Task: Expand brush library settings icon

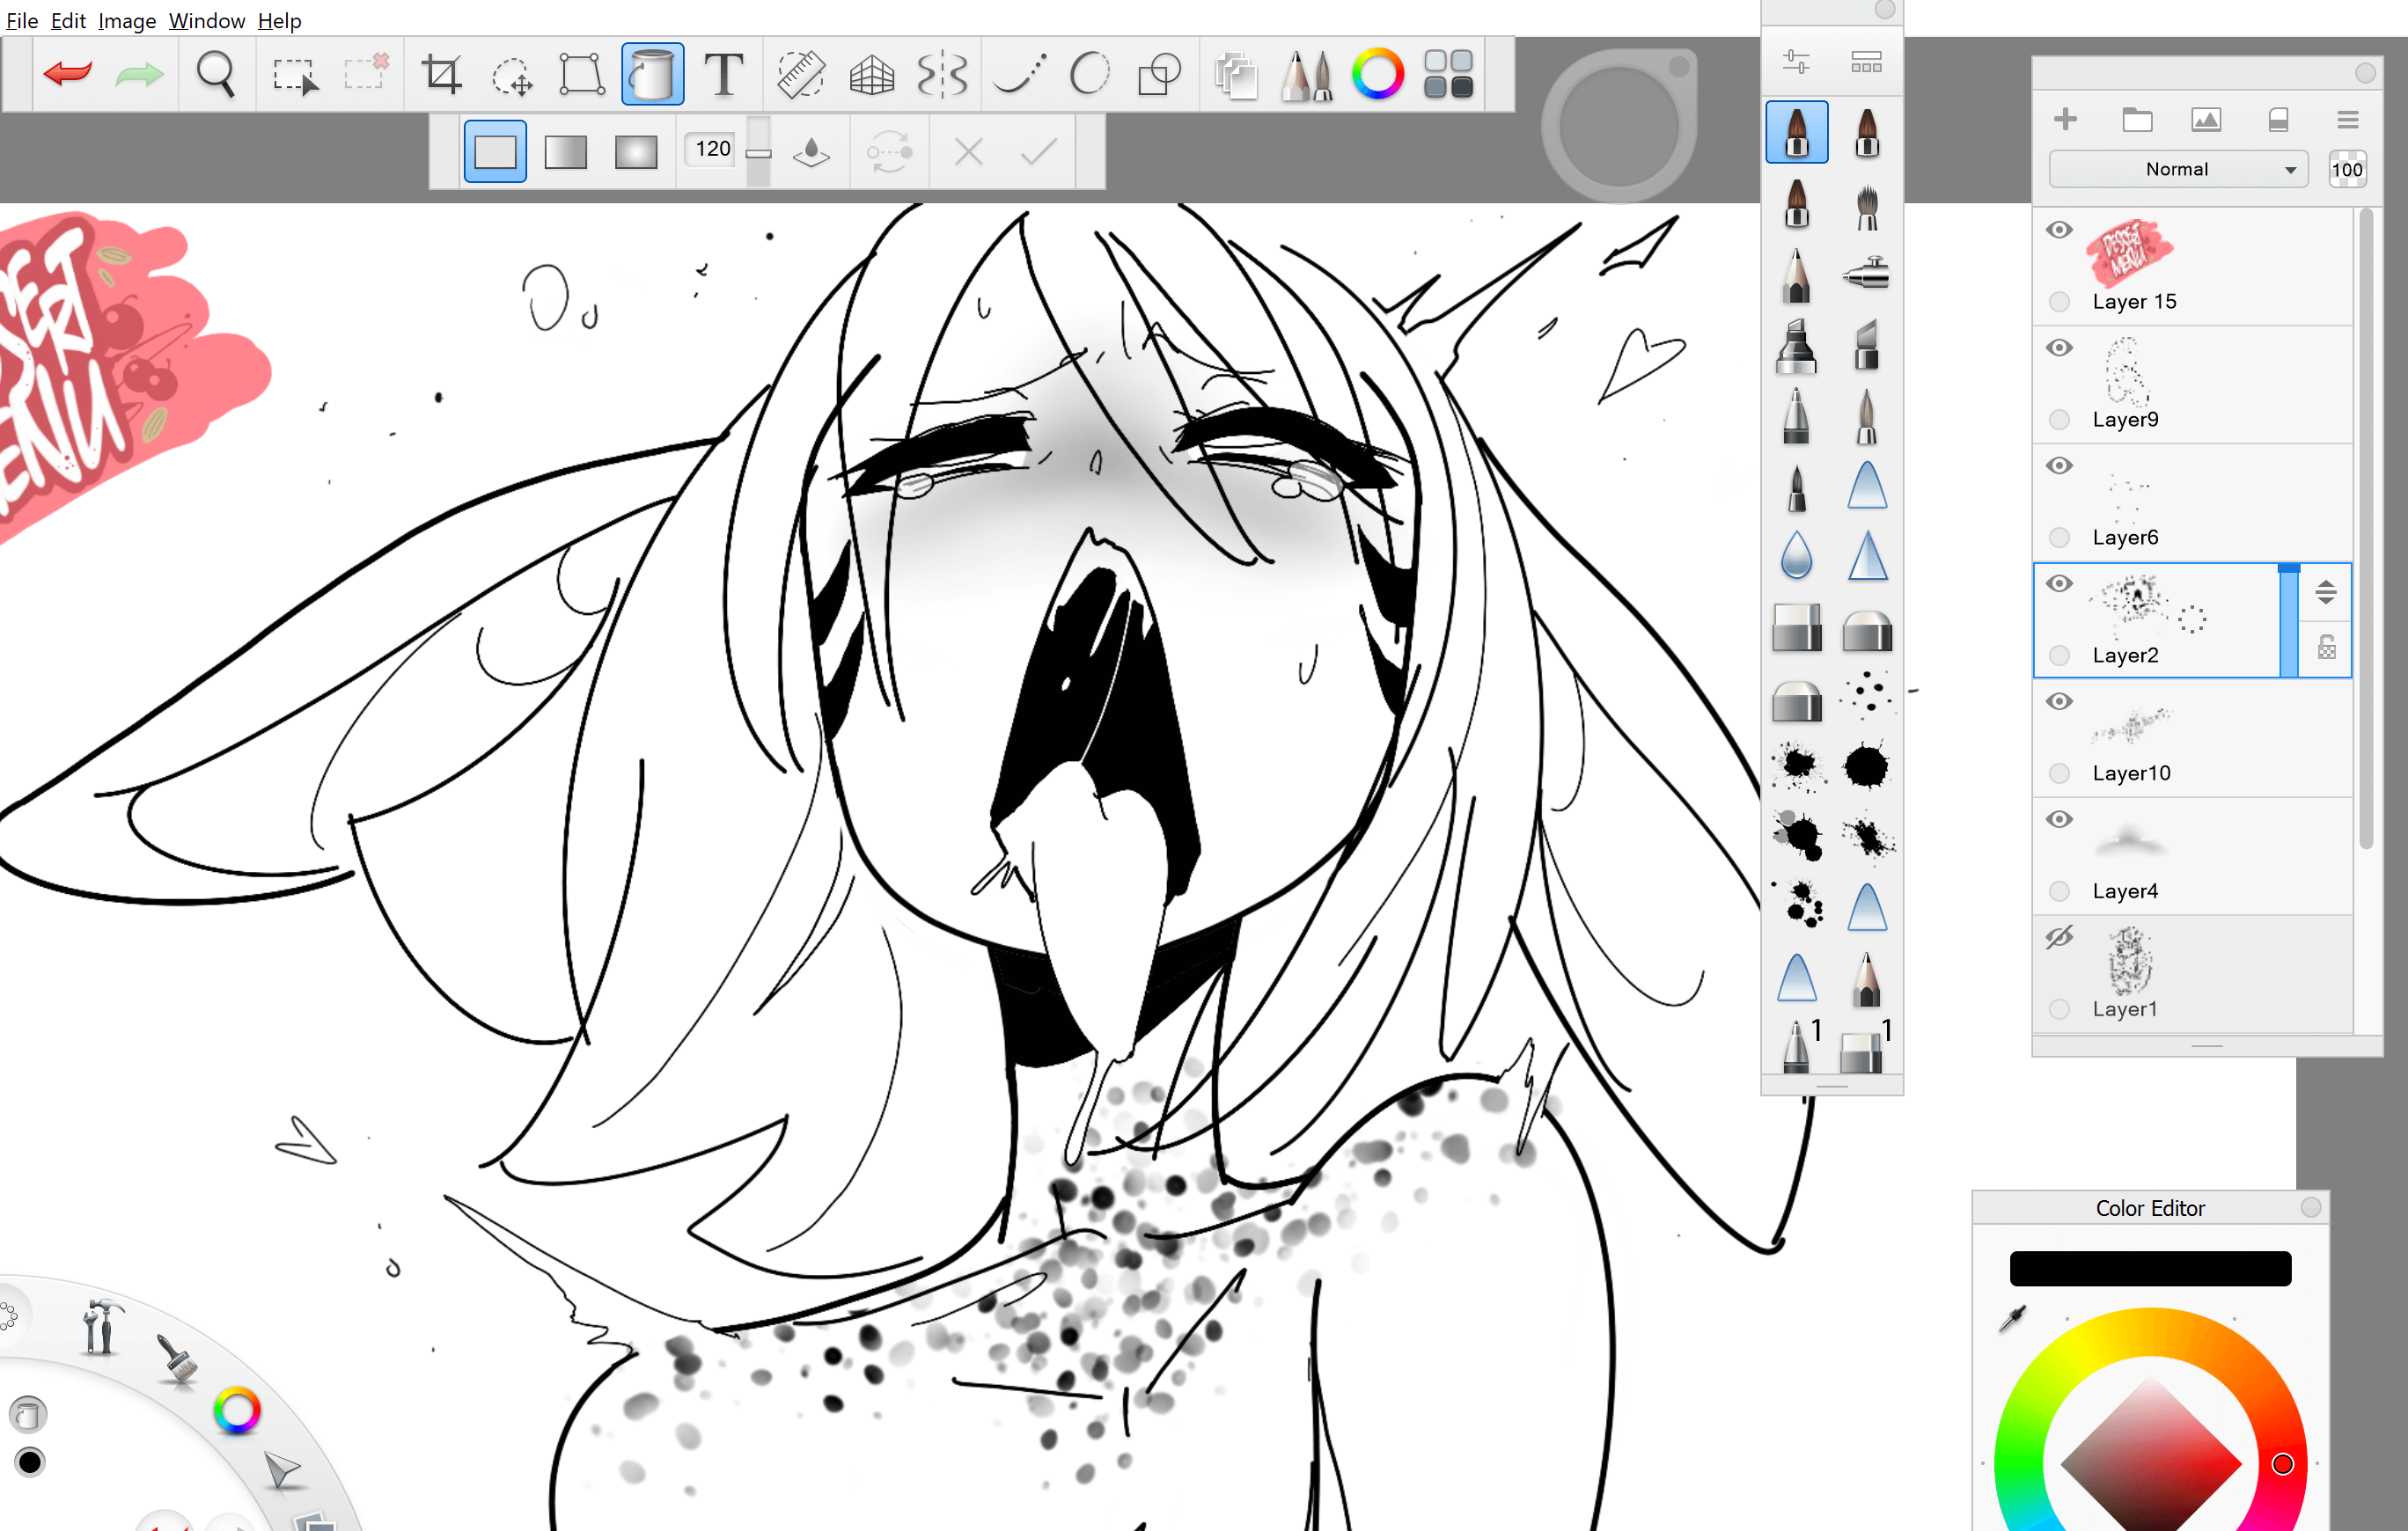Action: point(1796,62)
